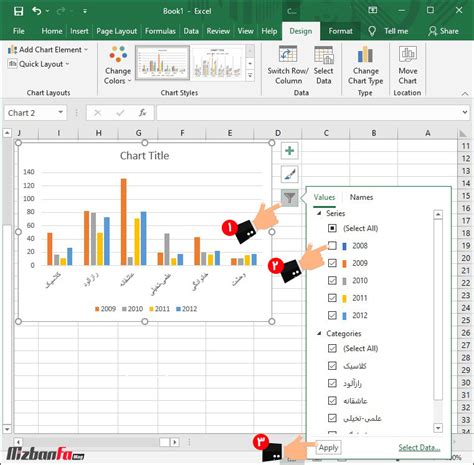474x465 pixels.
Task: Open Quick Layout dropdown
Action: pos(39,64)
